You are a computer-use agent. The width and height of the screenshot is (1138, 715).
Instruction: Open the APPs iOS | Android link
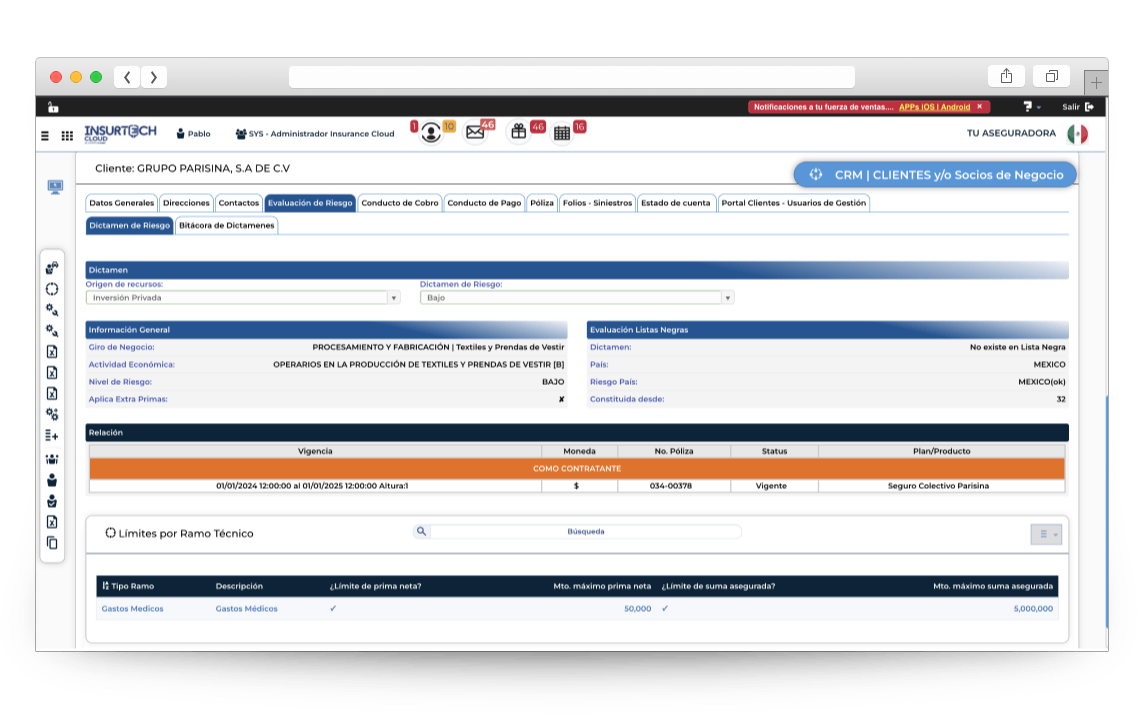point(935,107)
